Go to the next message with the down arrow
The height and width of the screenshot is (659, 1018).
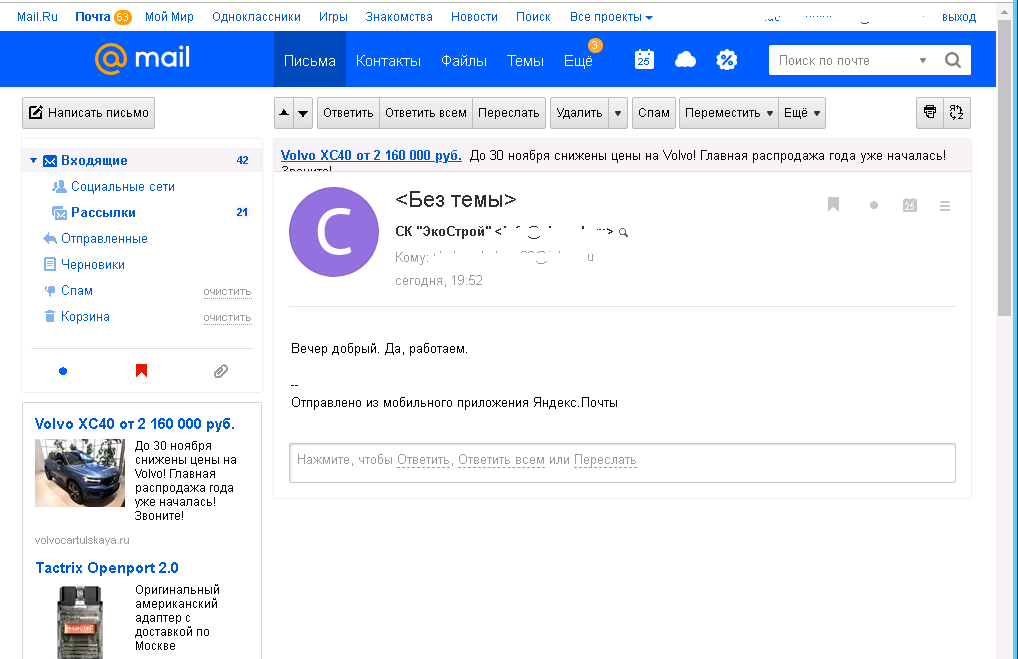303,113
